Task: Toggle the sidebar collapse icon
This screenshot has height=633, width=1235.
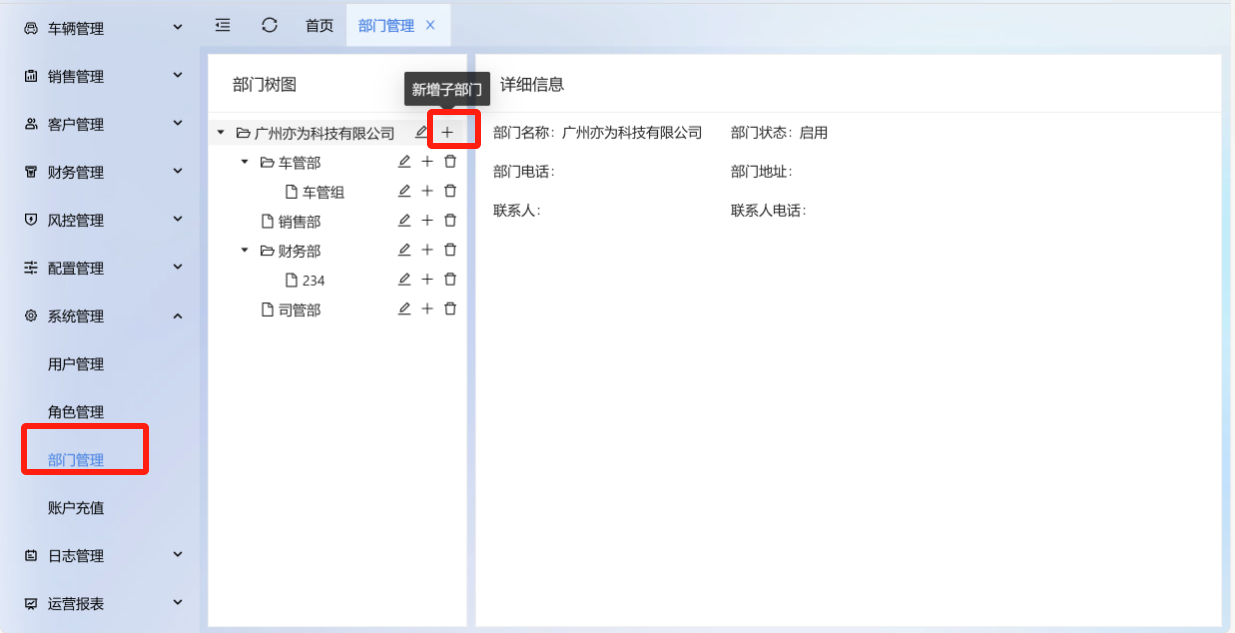Action: [223, 26]
